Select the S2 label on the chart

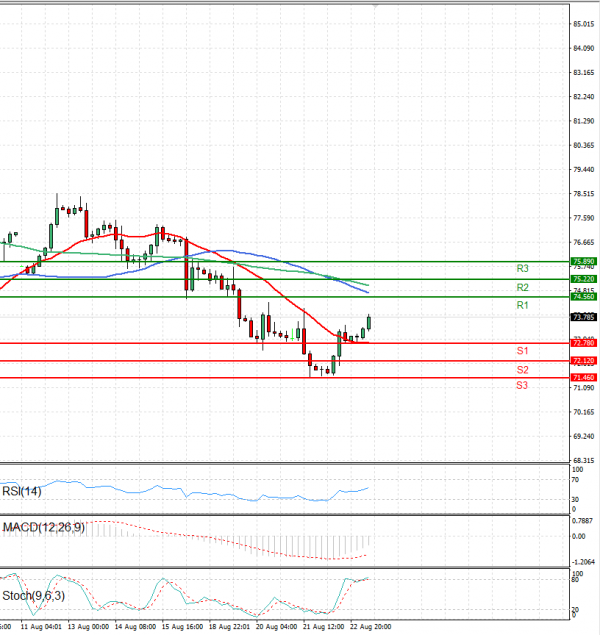coord(522,370)
